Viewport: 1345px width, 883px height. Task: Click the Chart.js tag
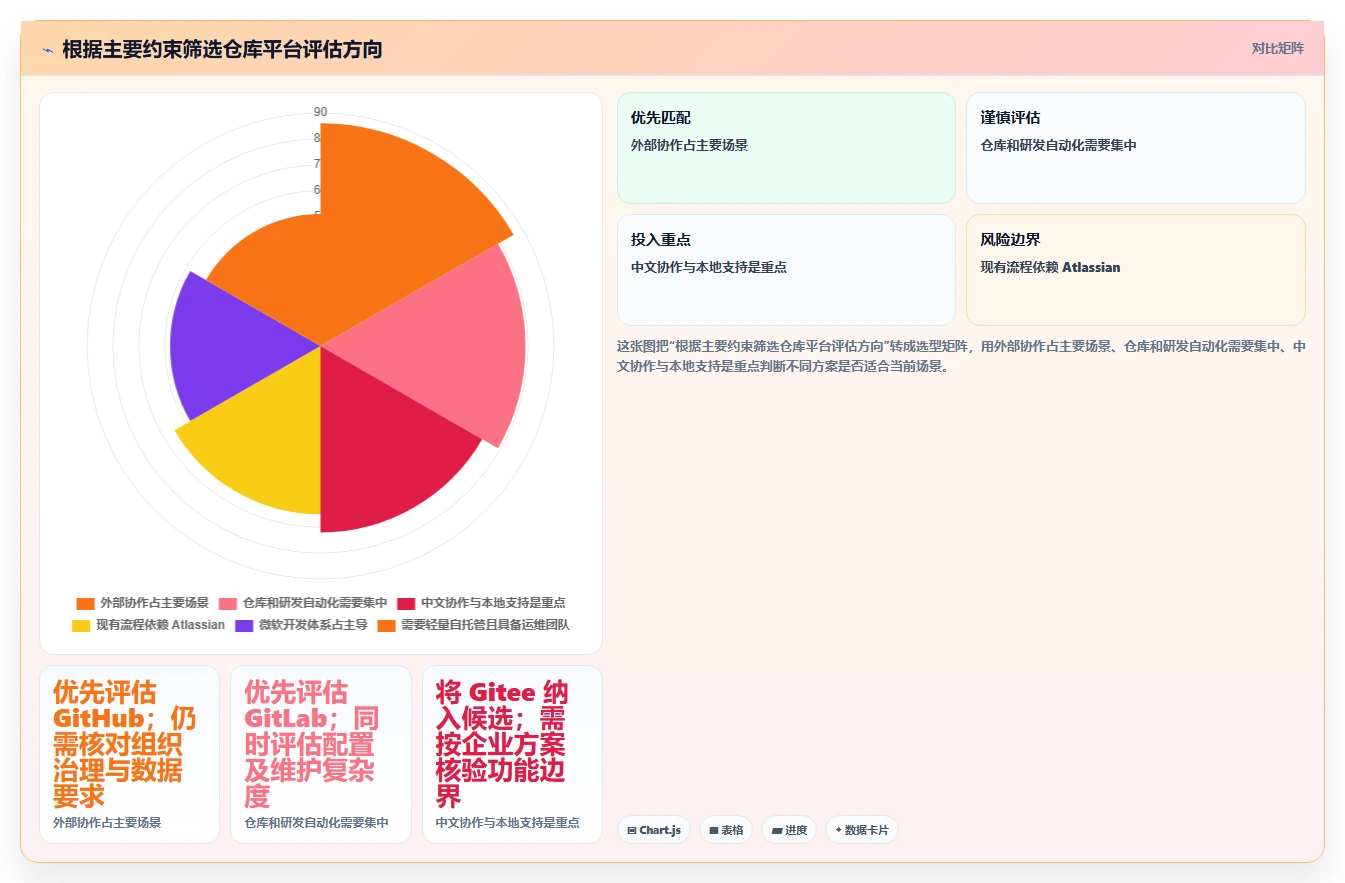point(654,830)
